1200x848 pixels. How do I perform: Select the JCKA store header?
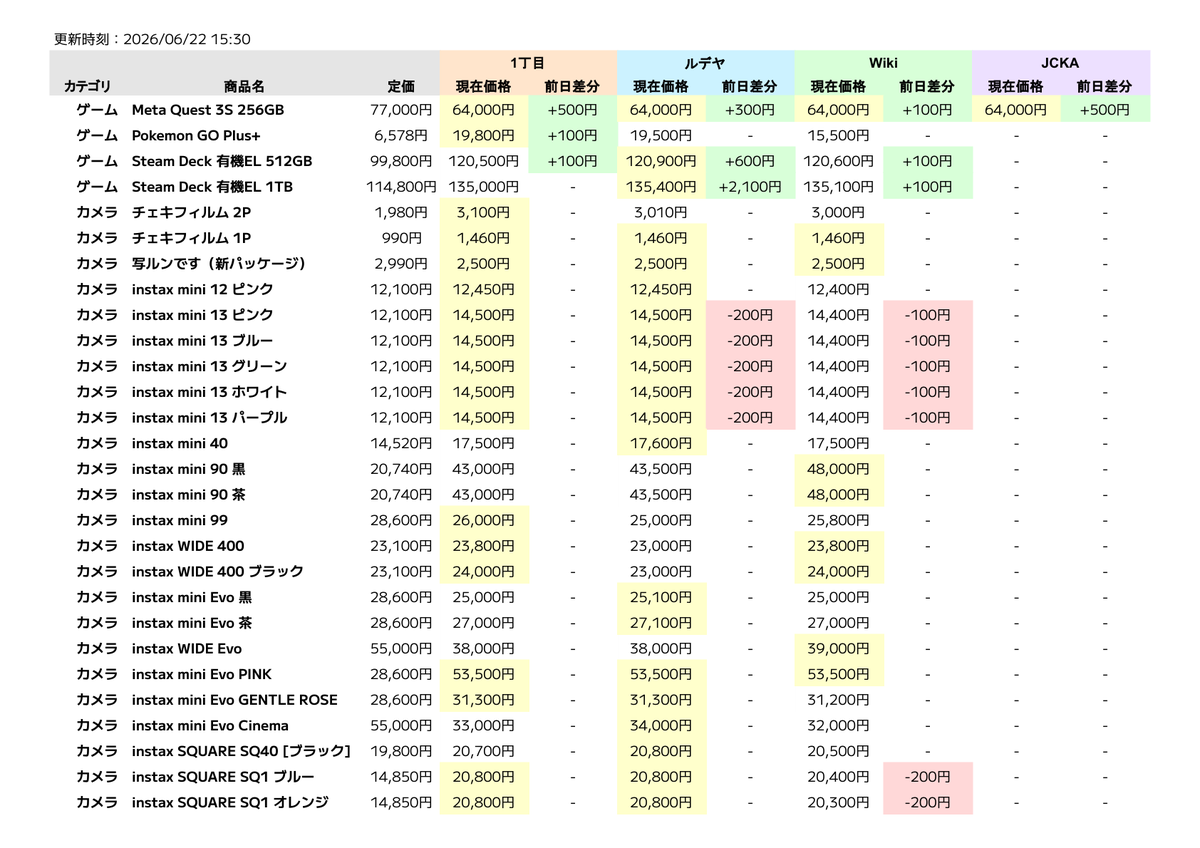point(1061,63)
